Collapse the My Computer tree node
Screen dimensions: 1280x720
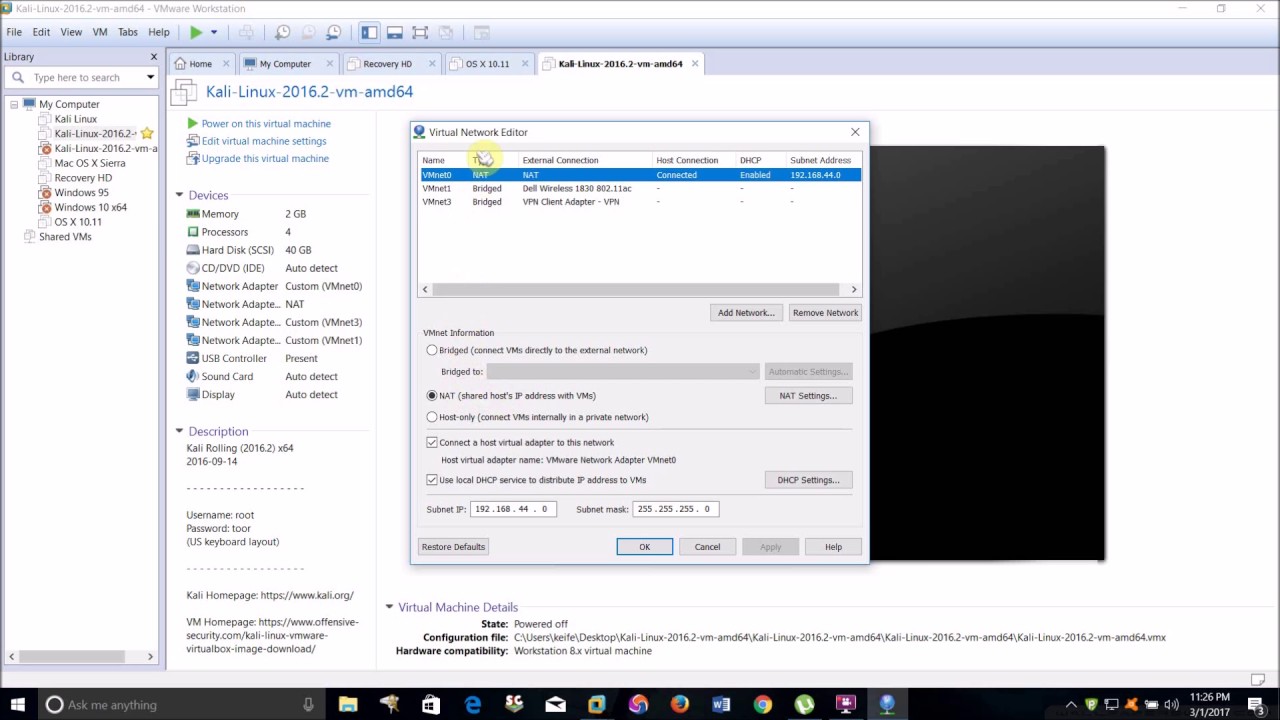[x=14, y=104]
